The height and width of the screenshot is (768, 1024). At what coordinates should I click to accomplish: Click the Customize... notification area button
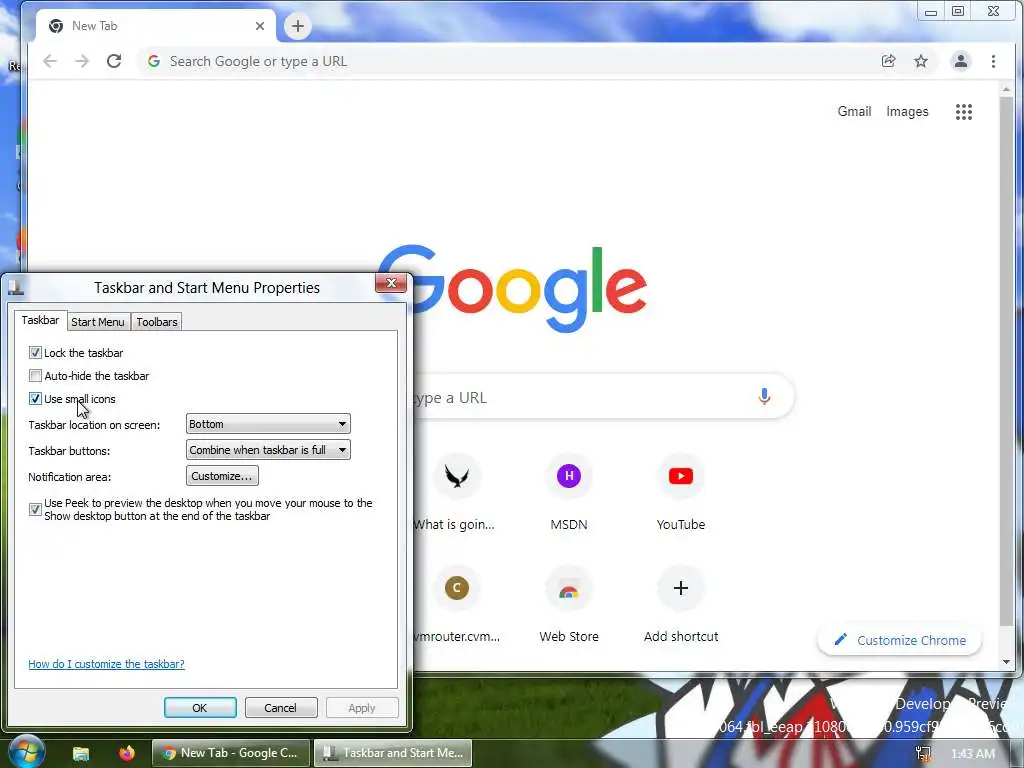[222, 476]
